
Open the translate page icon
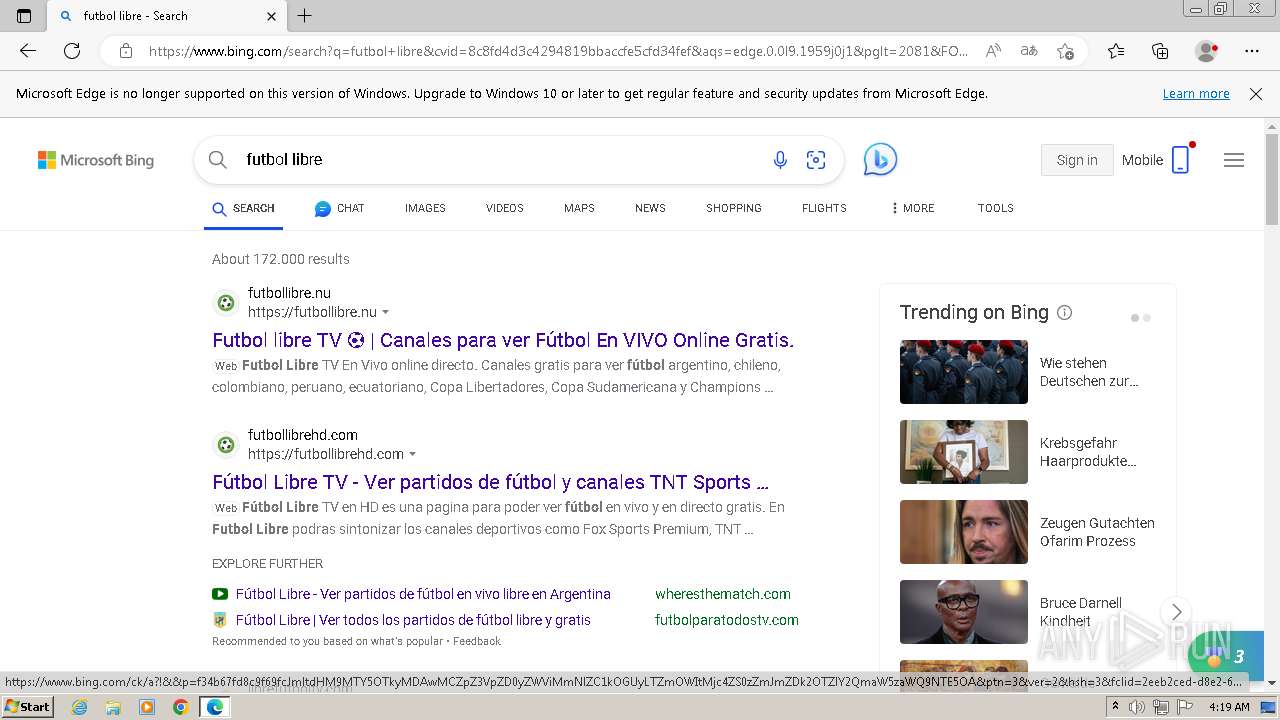click(x=1029, y=51)
